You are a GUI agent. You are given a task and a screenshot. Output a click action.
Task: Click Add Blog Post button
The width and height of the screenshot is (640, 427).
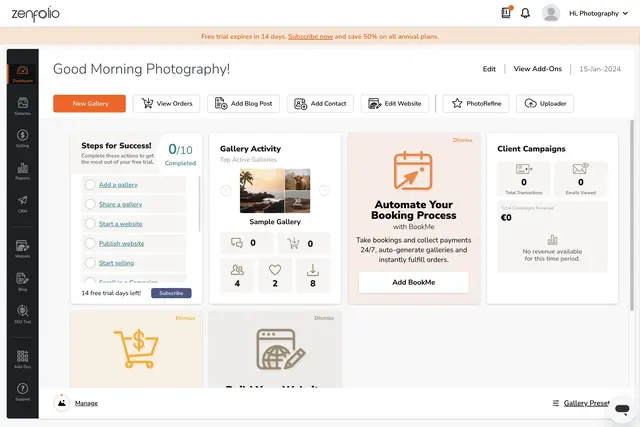[x=243, y=103]
